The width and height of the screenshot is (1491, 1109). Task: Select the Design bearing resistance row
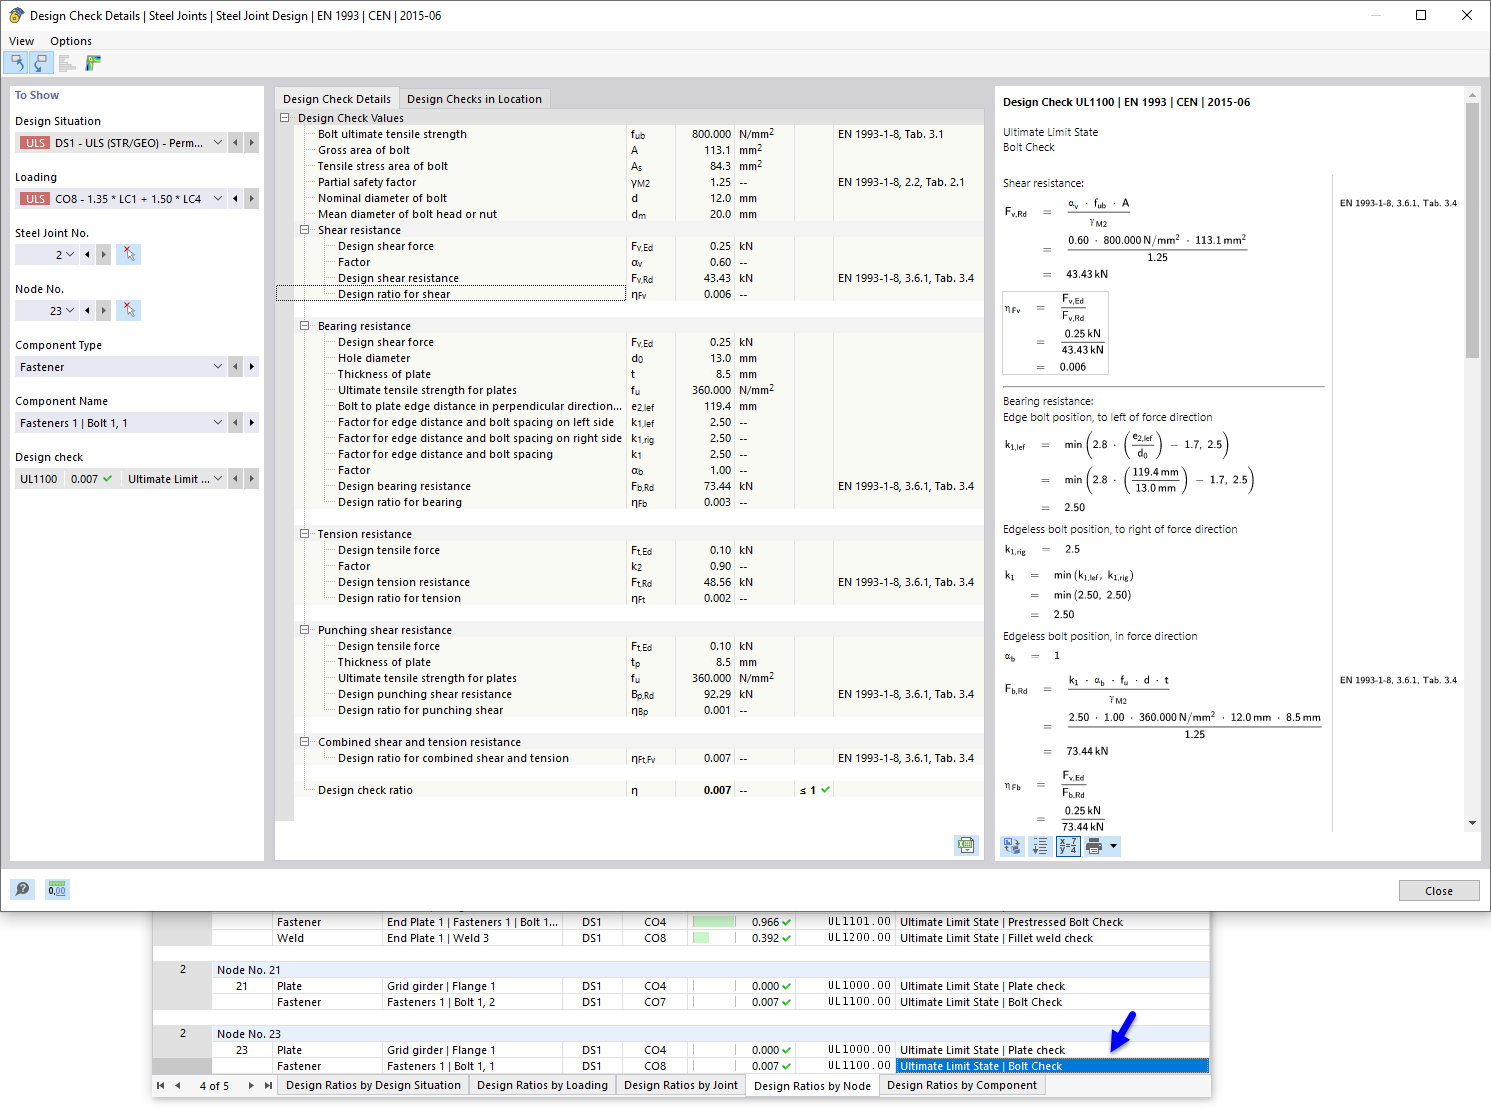click(x=630, y=486)
